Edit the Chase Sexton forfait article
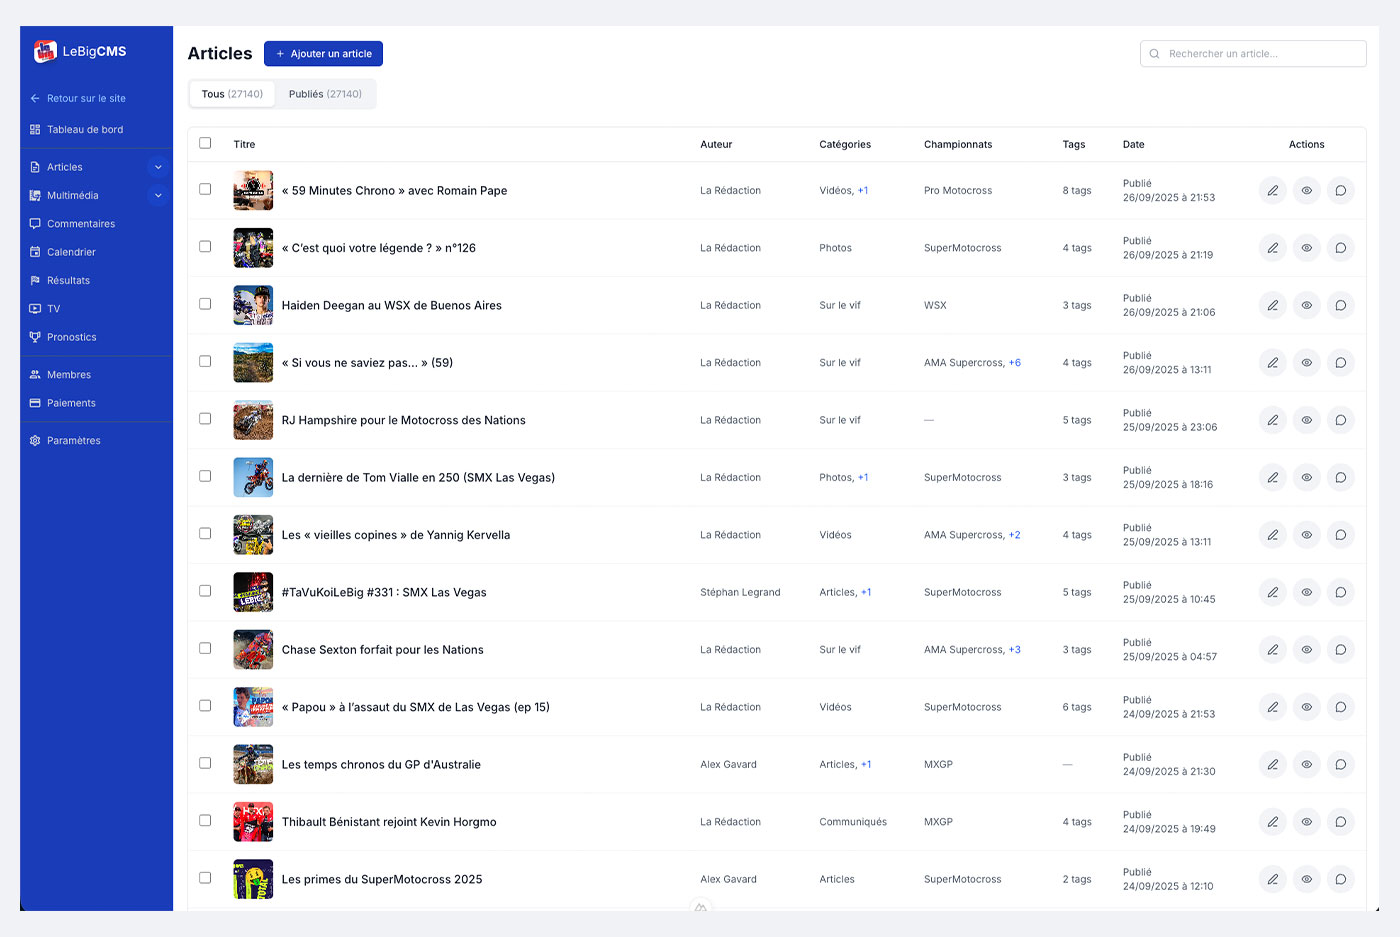 1272,650
